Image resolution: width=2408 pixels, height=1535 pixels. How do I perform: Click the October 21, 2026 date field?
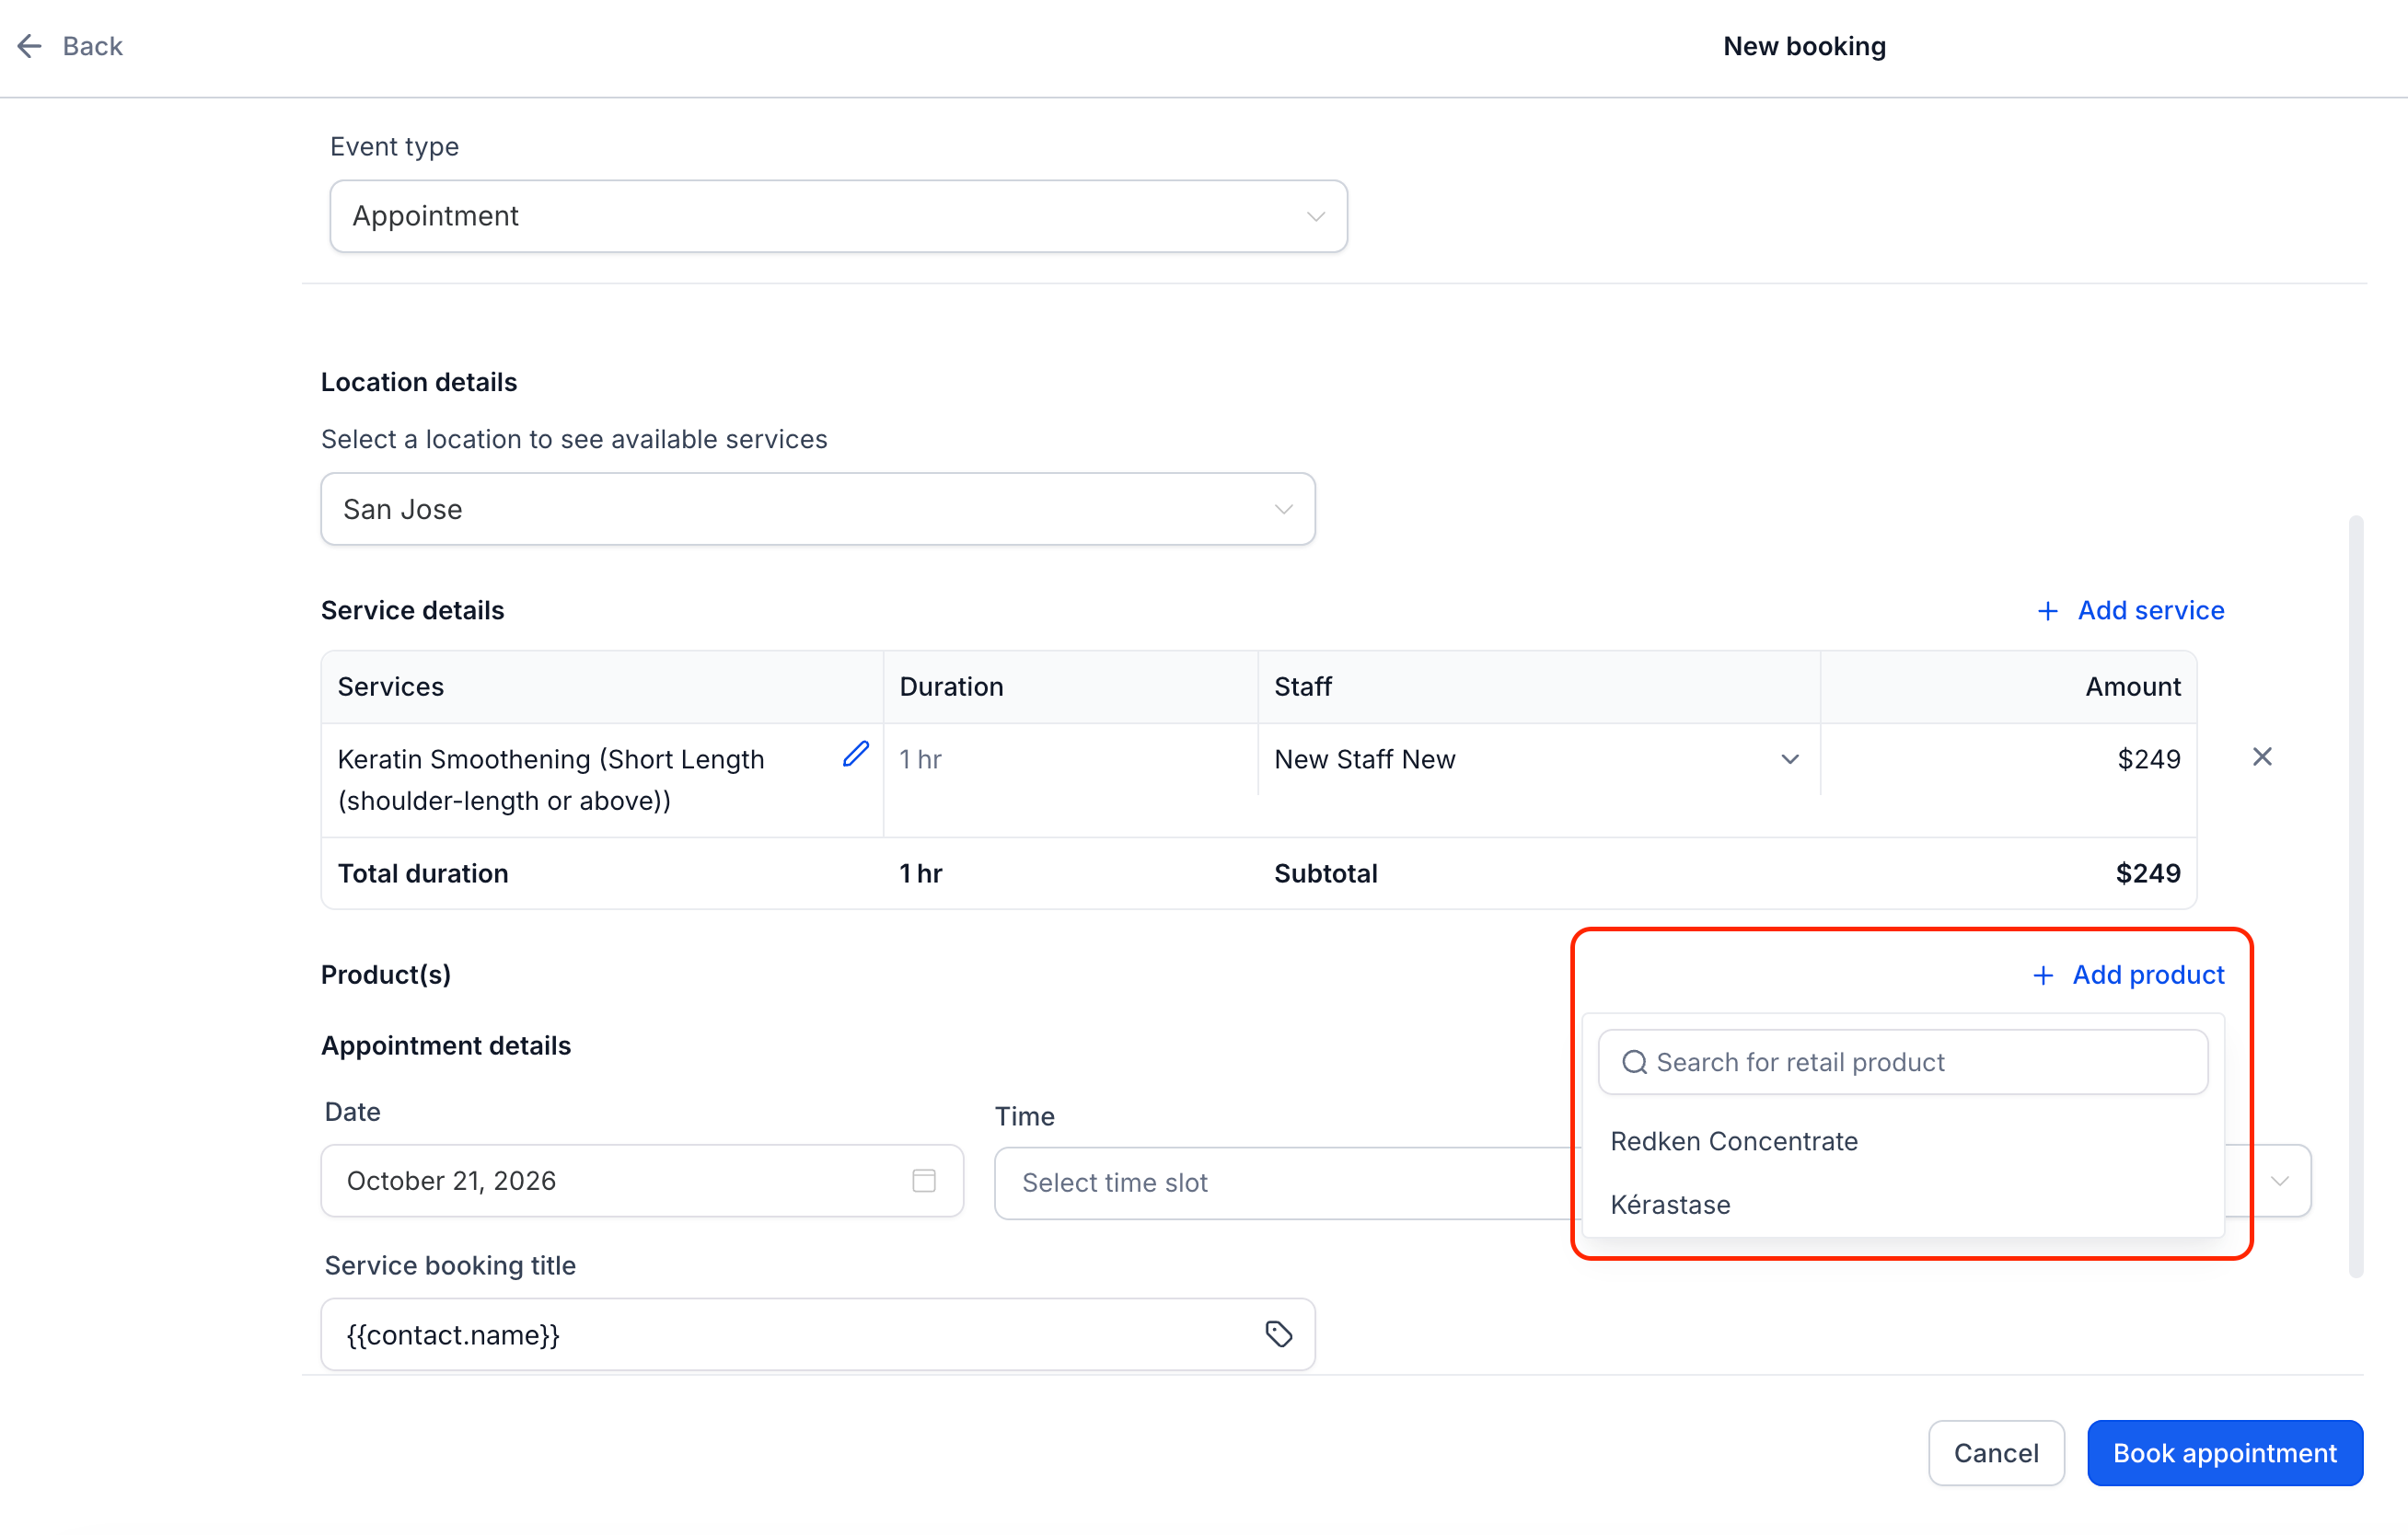(642, 1180)
